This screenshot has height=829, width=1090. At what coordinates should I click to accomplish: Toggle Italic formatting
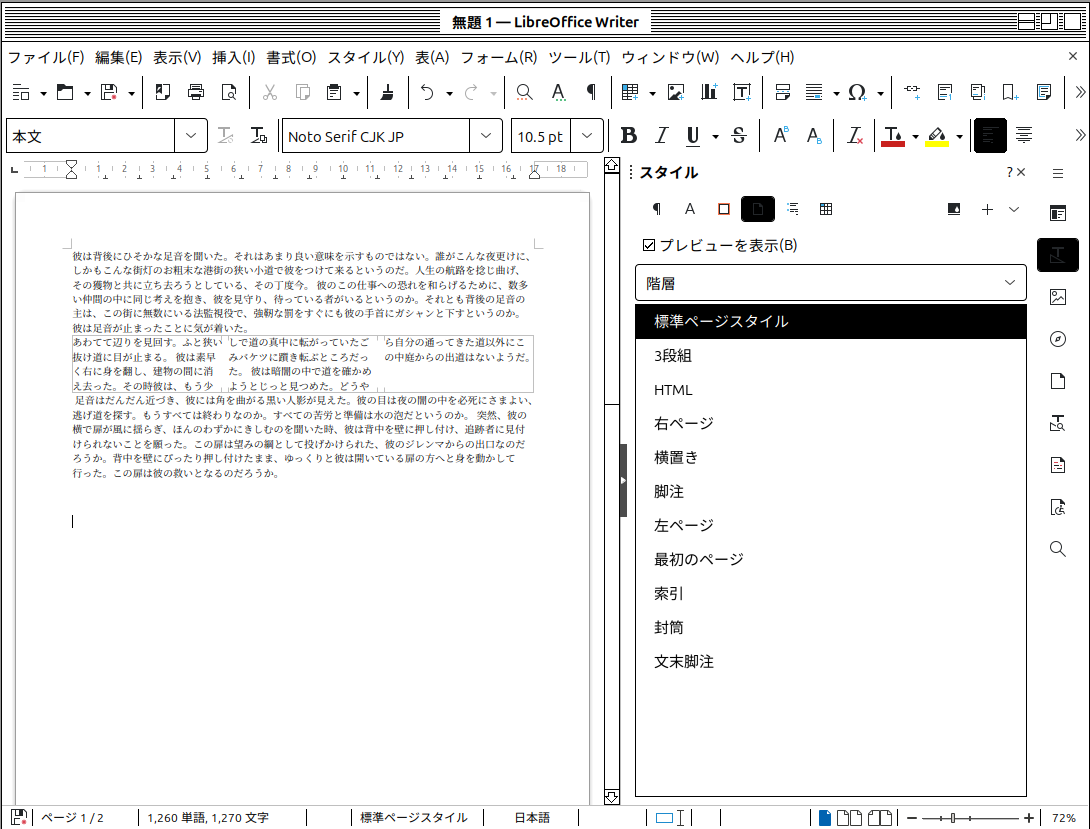(662, 136)
